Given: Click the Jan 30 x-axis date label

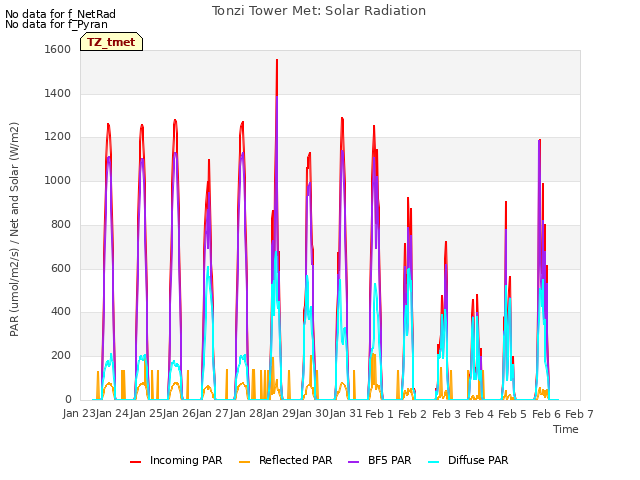Looking at the screenshot, I should [x=313, y=414].
